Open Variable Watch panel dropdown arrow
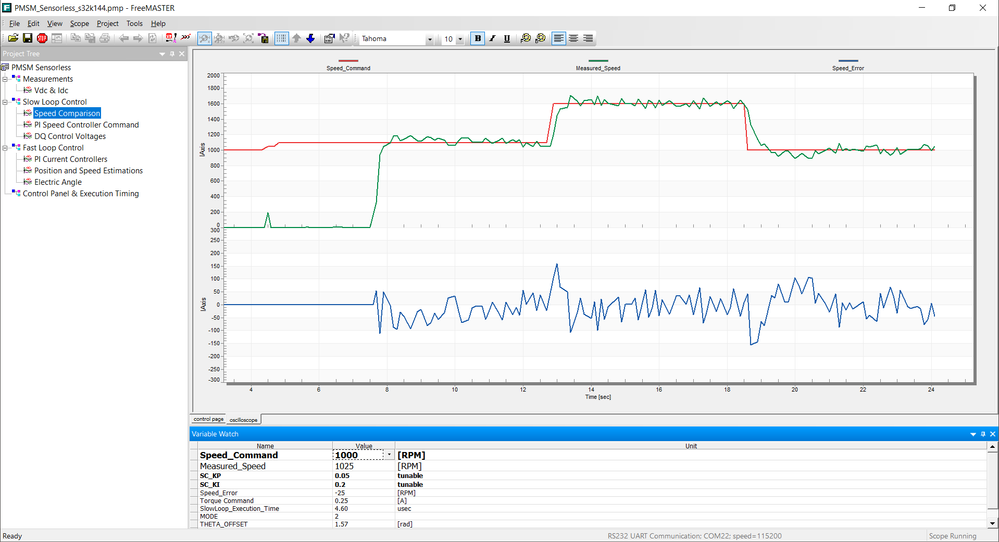Screen dimensions: 999x542 [x=974, y=434]
